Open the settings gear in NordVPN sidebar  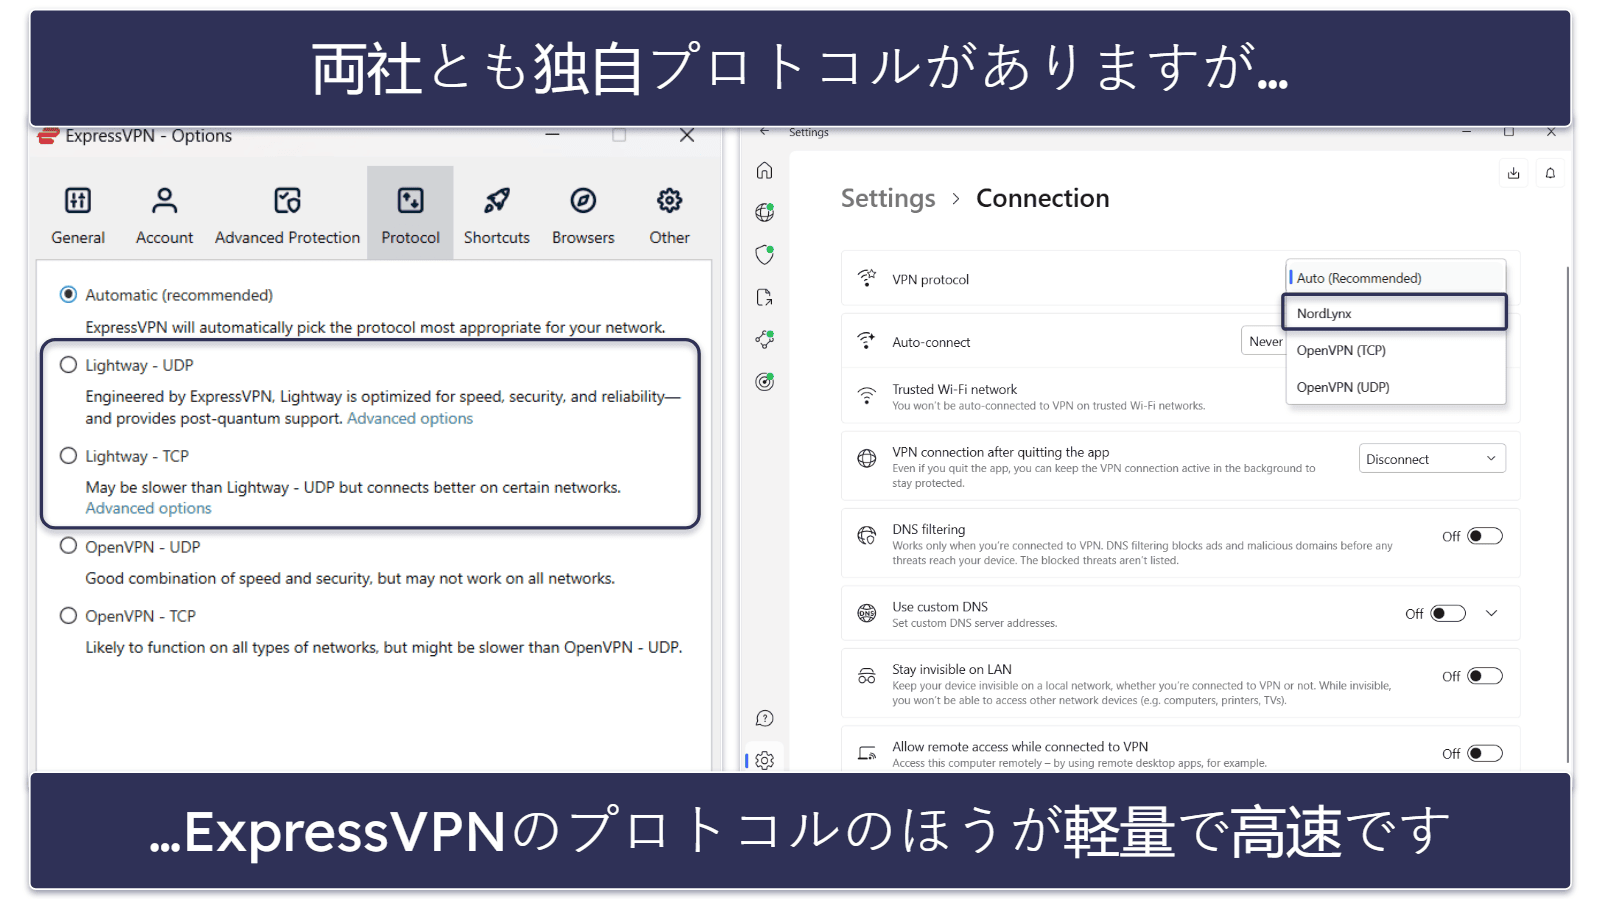point(764,760)
